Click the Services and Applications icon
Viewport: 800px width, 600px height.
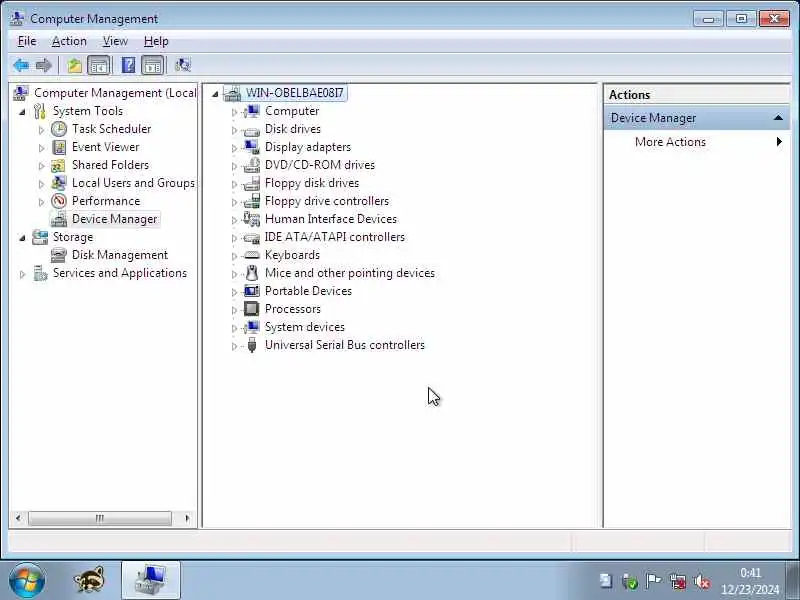pos(40,273)
